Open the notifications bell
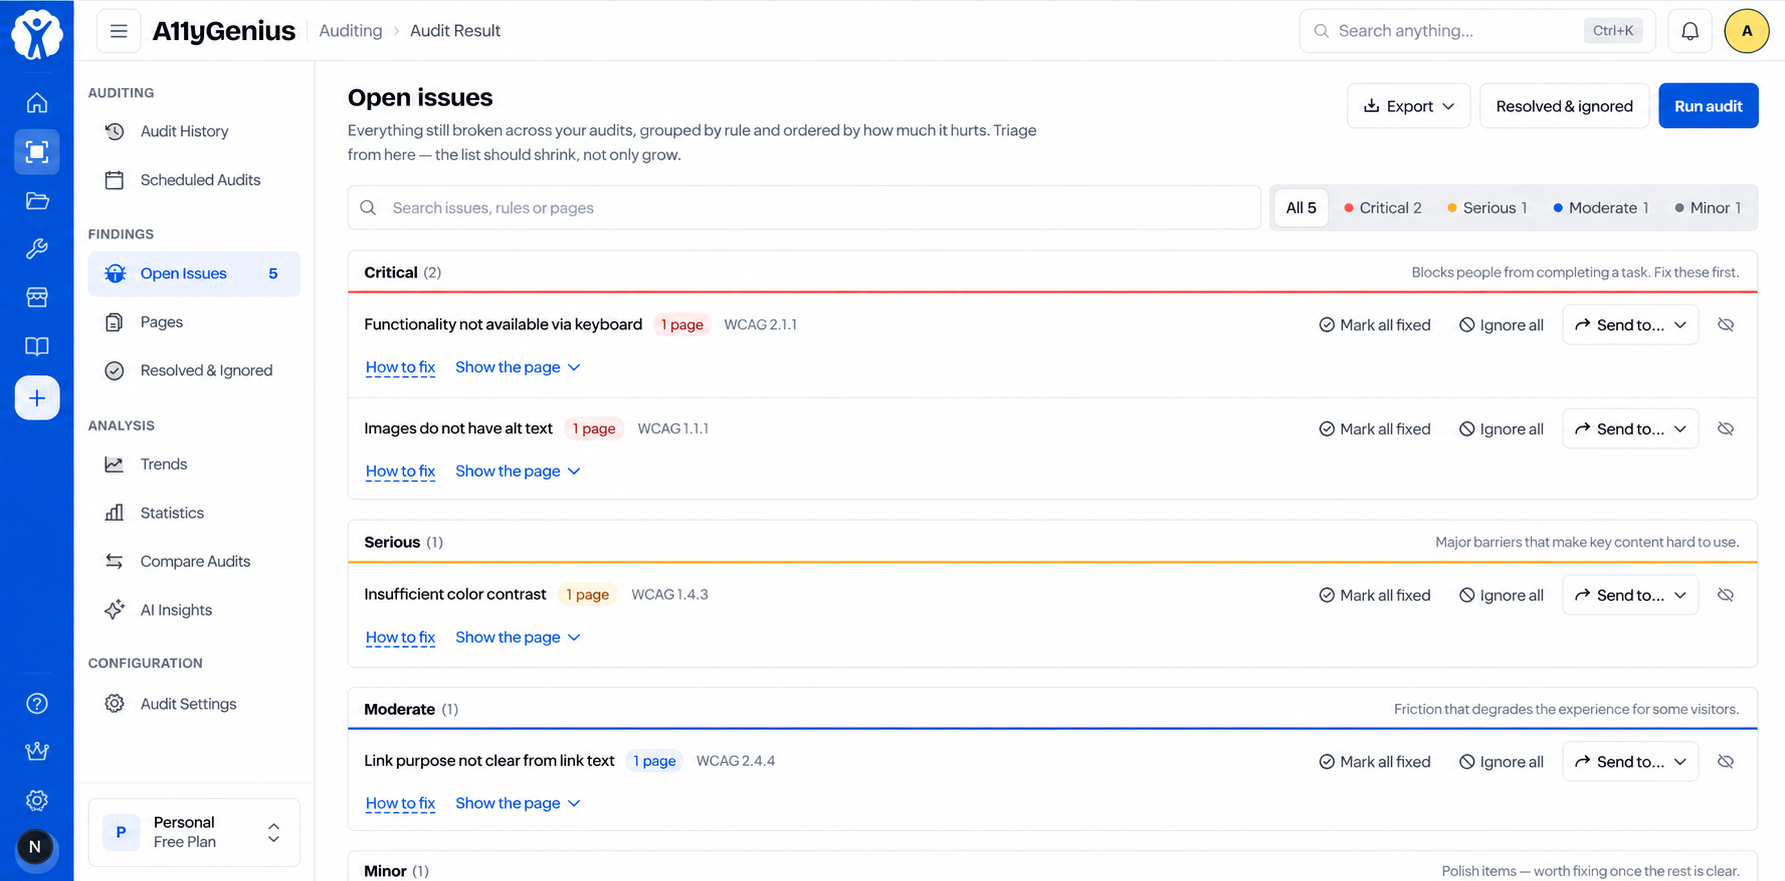Screen dimensions: 1785x881 [x=1690, y=31]
